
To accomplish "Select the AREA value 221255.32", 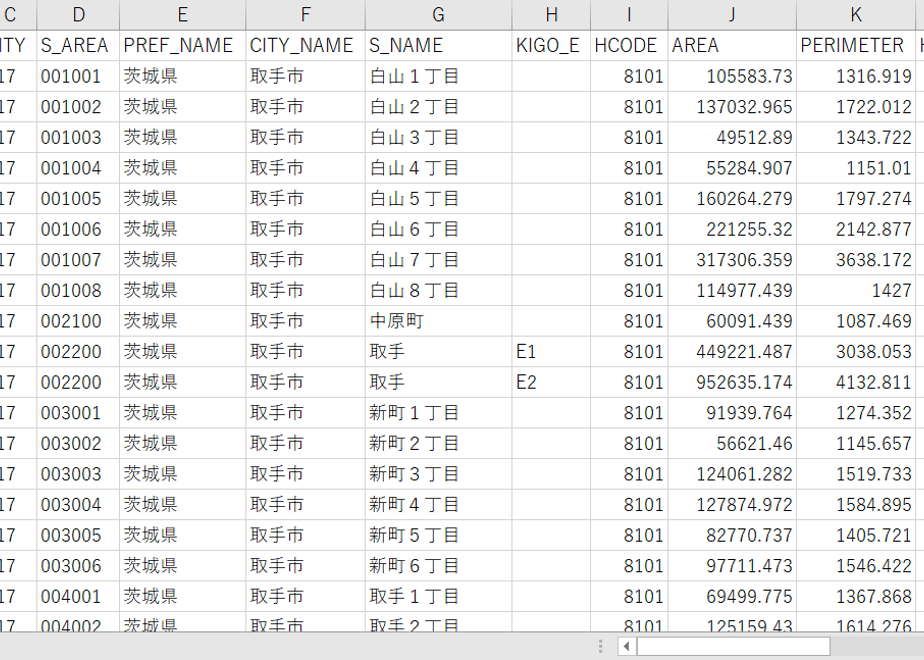I will coord(732,229).
